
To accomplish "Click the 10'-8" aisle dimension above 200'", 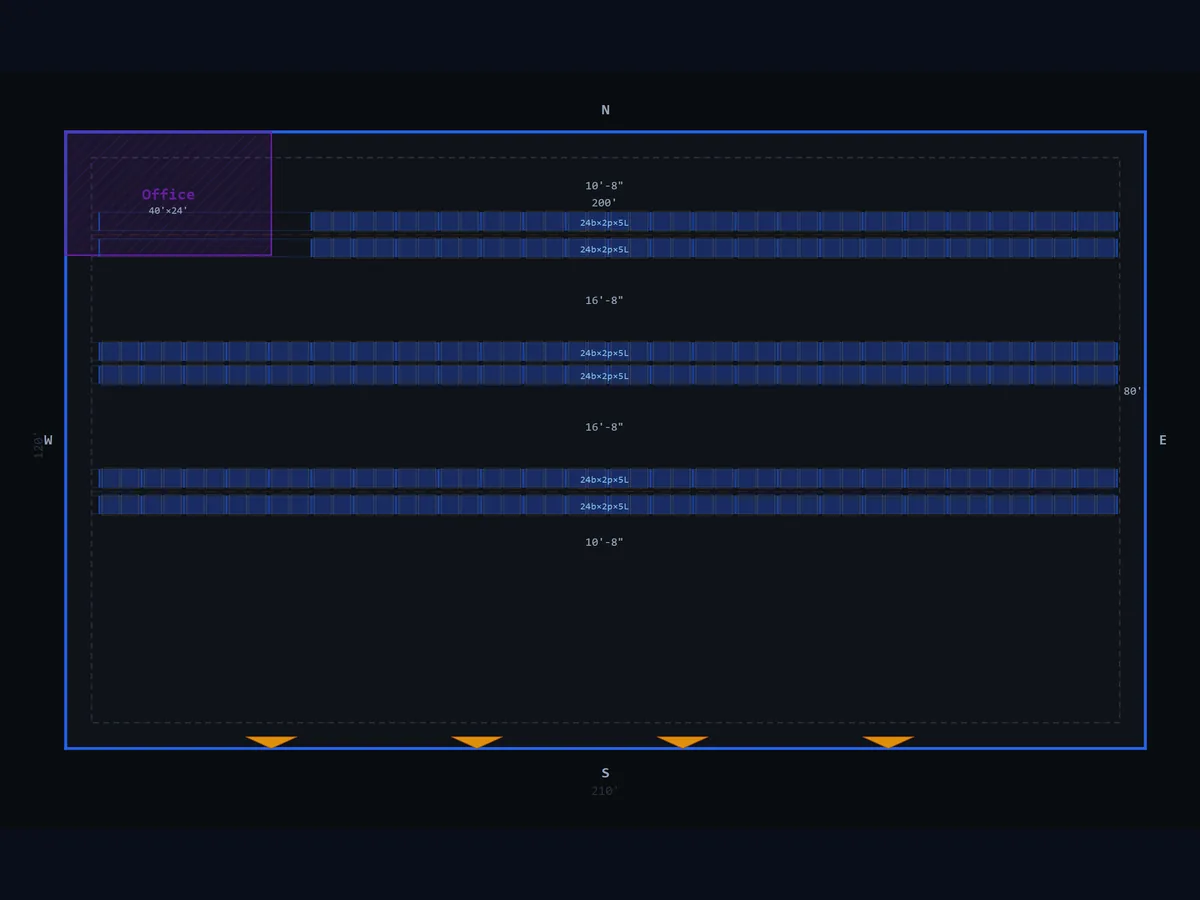I will [x=604, y=186].
